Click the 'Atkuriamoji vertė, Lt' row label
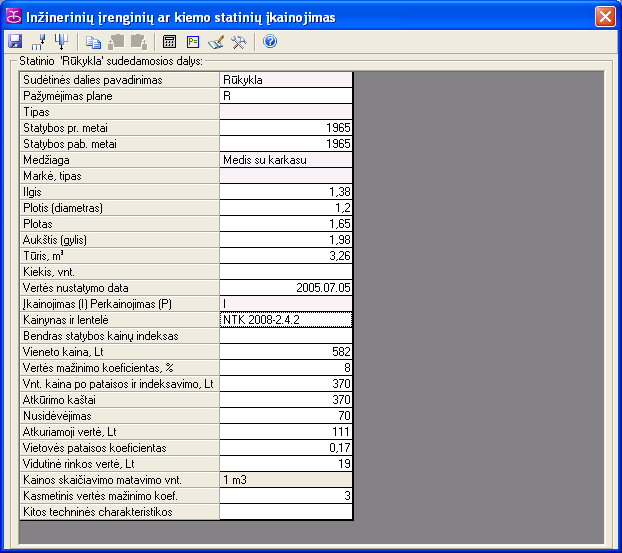Image resolution: width=622 pixels, height=553 pixels. coord(119,432)
